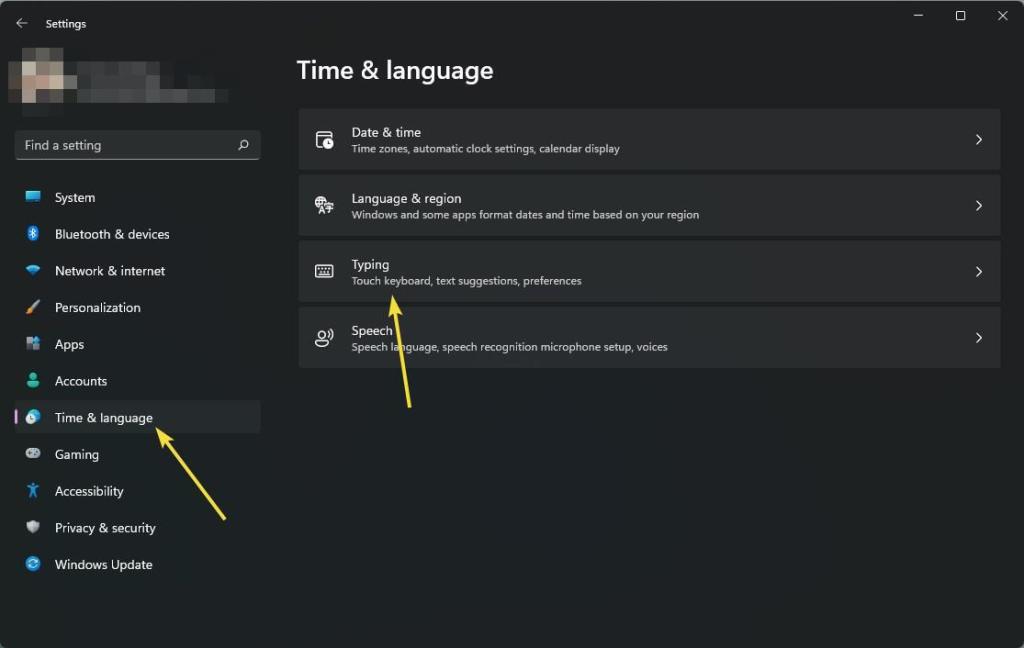Click "Speech language, speech recognition" description
The height and width of the screenshot is (648, 1024).
coord(509,347)
